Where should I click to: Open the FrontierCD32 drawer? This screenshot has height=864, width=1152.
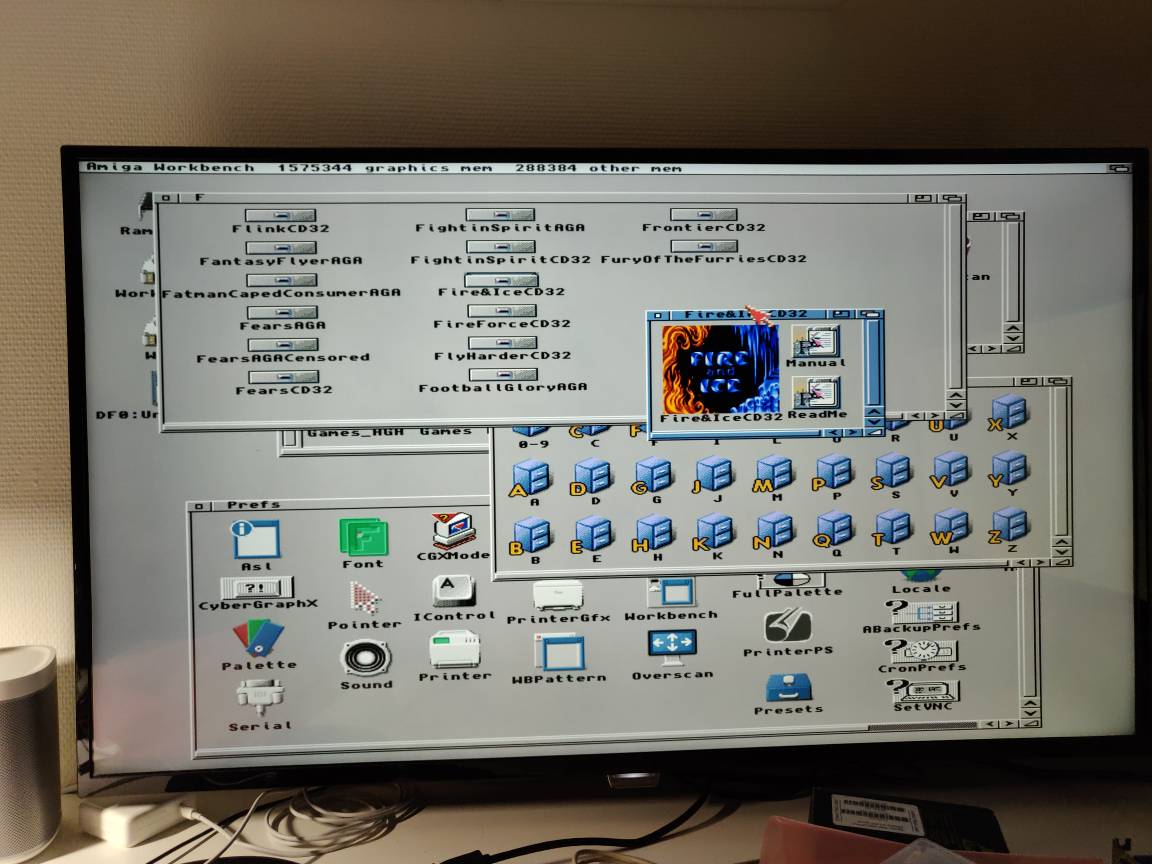coord(703,215)
